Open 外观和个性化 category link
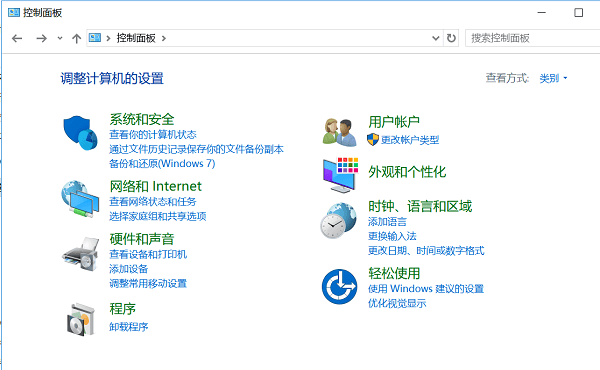The height and width of the screenshot is (370, 600). coord(407,172)
